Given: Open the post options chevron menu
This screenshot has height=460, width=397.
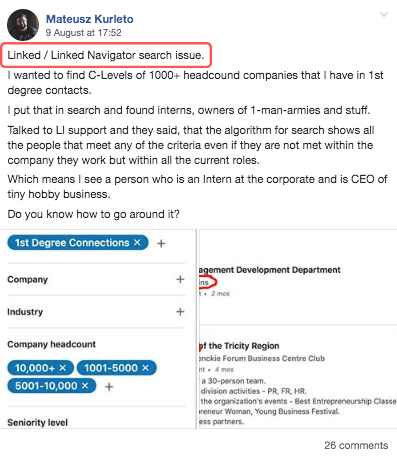Looking at the screenshot, I should point(384,15).
